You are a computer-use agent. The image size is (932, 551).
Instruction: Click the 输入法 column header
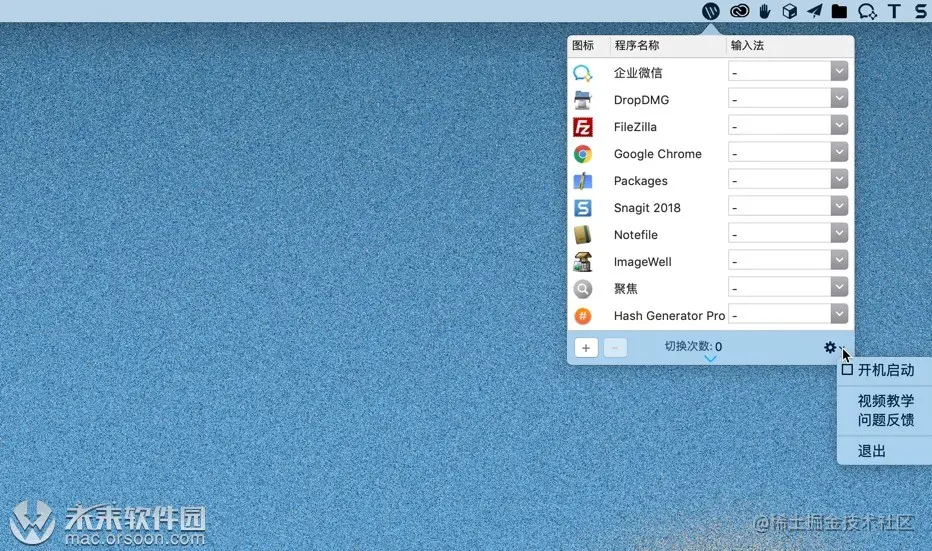pos(747,45)
